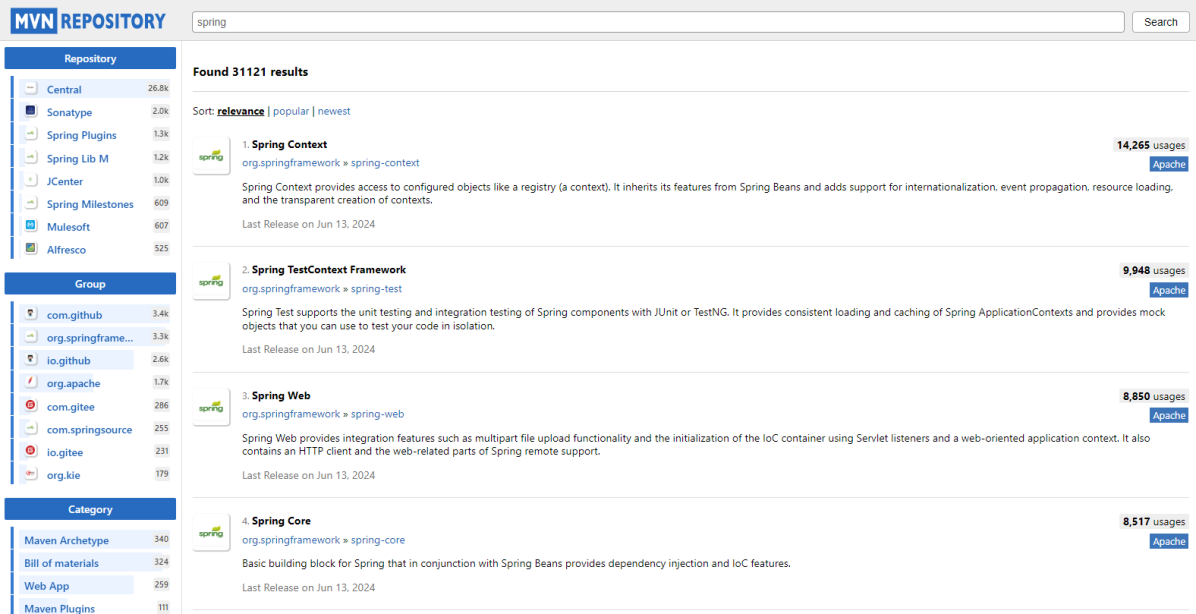
Task: Open the spring-core artifact link
Action: click(x=378, y=540)
